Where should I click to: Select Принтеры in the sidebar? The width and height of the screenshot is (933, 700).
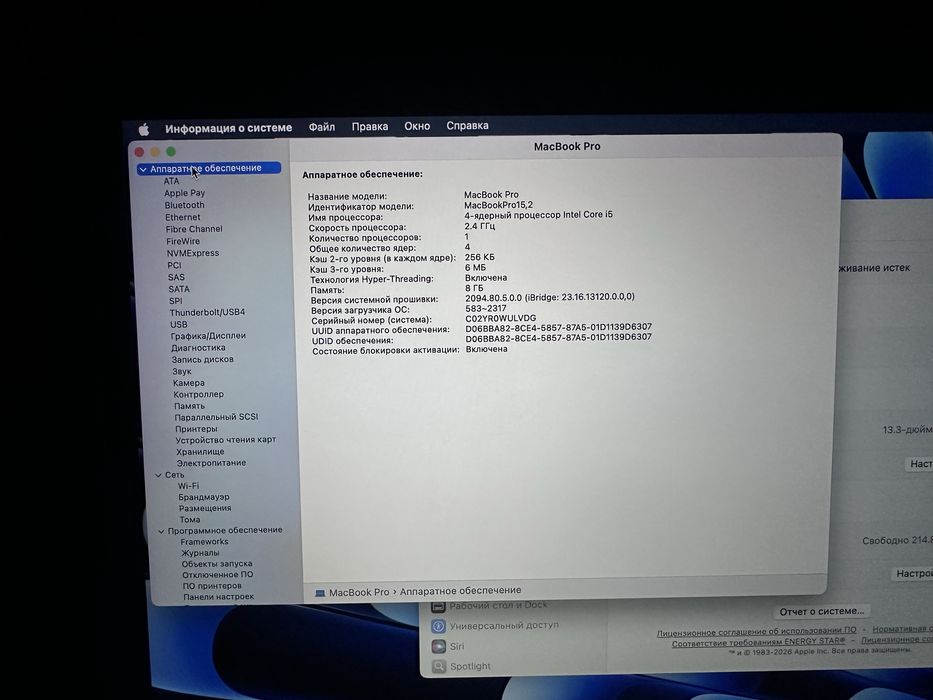(196, 429)
